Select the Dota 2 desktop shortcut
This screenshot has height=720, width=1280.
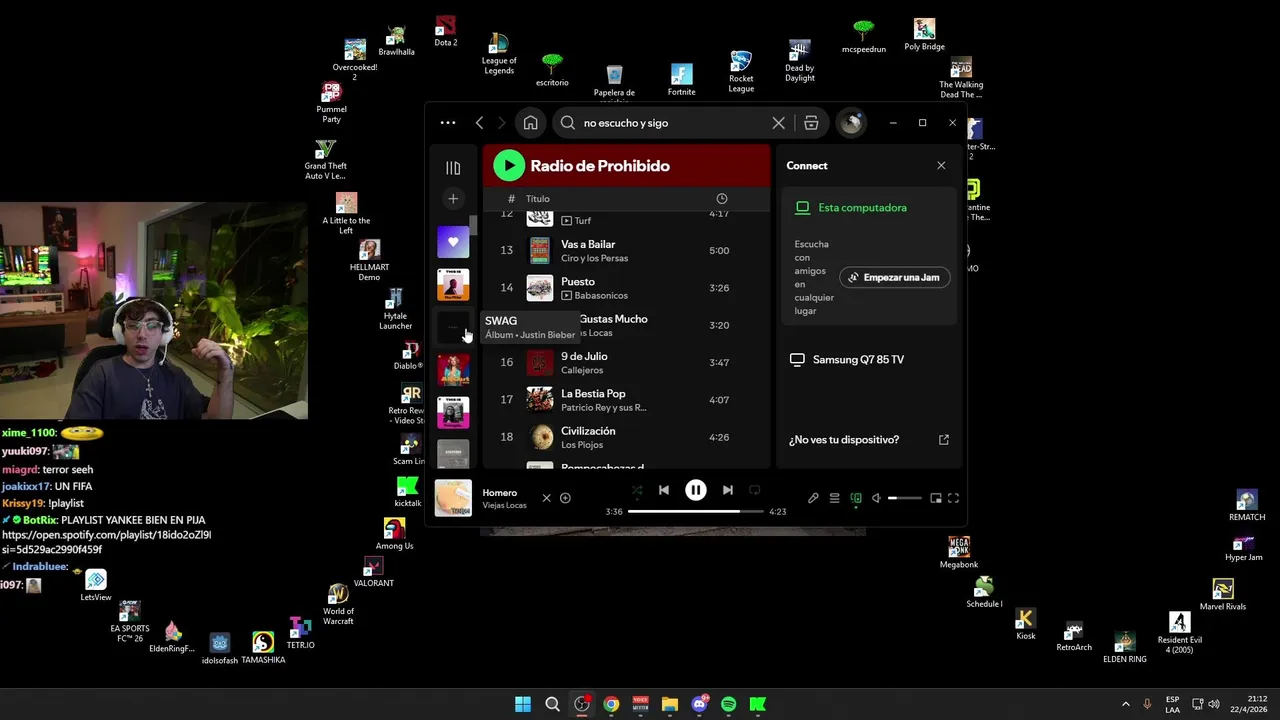click(x=446, y=31)
